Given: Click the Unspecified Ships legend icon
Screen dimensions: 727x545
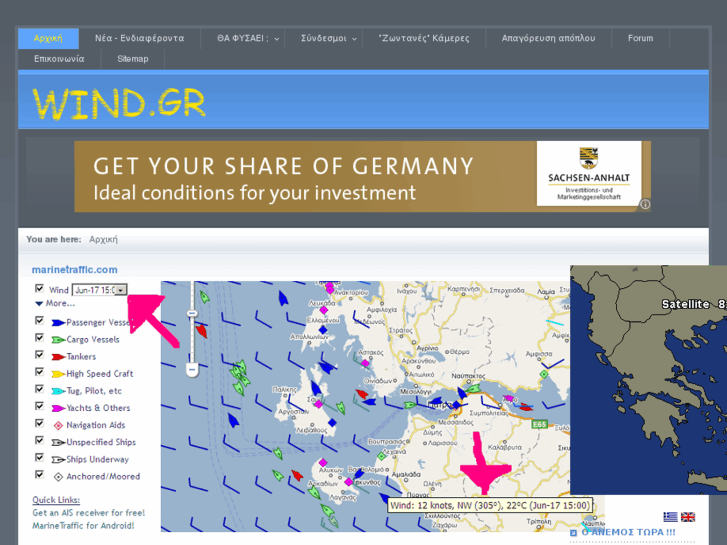Looking at the screenshot, I should pyautogui.click(x=58, y=443).
